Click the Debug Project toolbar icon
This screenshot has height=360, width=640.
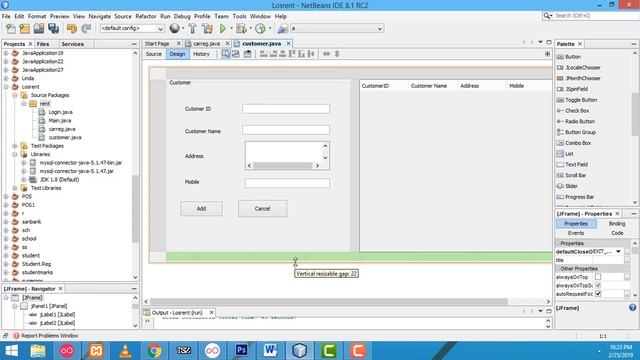(x=241, y=29)
